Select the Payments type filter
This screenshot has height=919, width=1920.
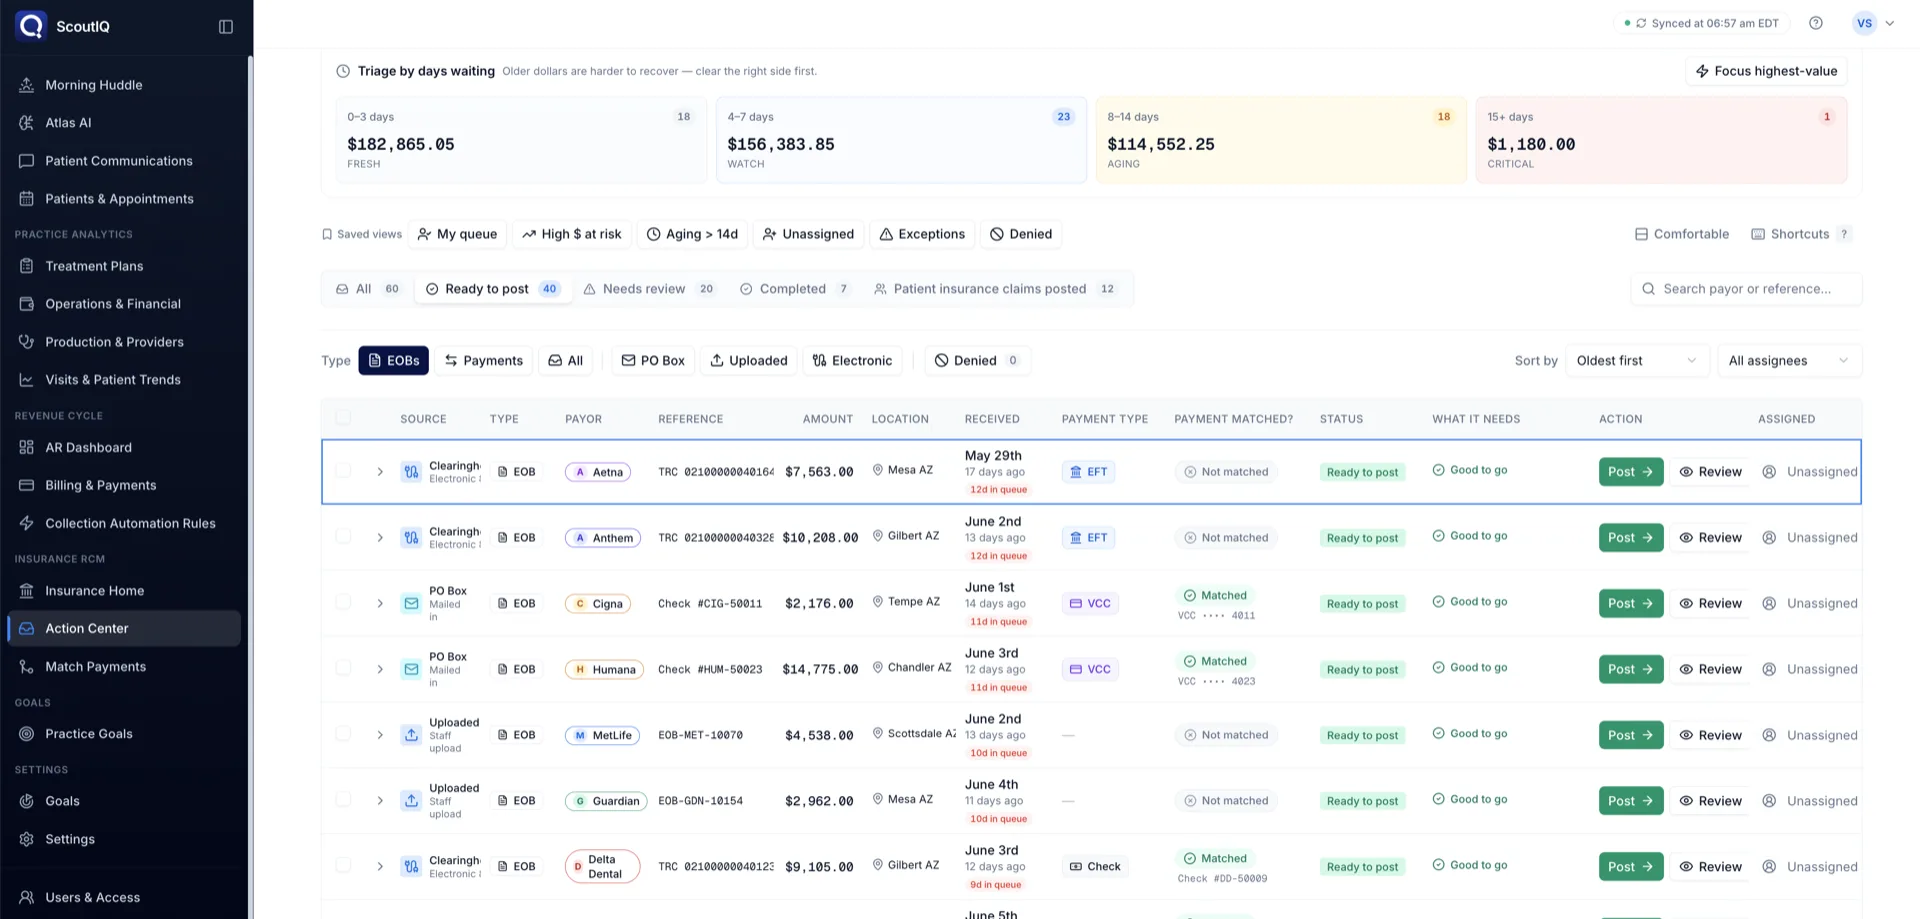tap(484, 361)
